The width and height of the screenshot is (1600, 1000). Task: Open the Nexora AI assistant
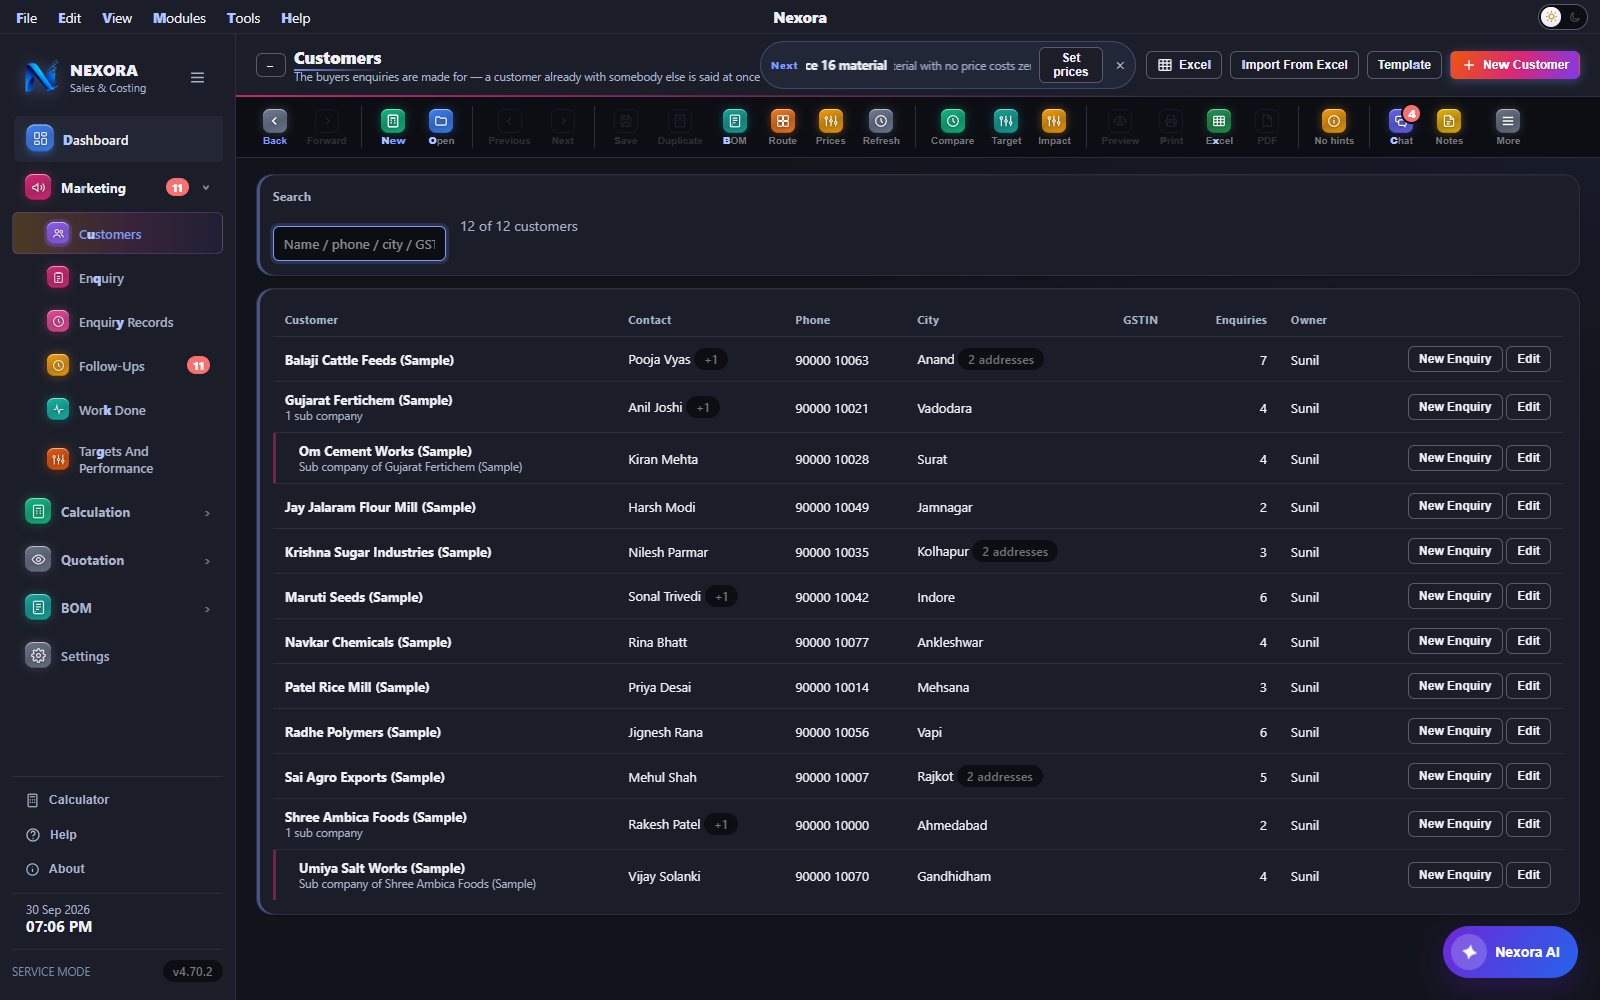coord(1510,952)
